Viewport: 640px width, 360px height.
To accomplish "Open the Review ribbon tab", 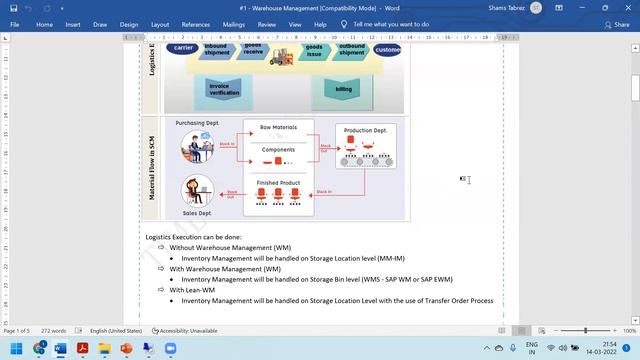I will click(267, 24).
